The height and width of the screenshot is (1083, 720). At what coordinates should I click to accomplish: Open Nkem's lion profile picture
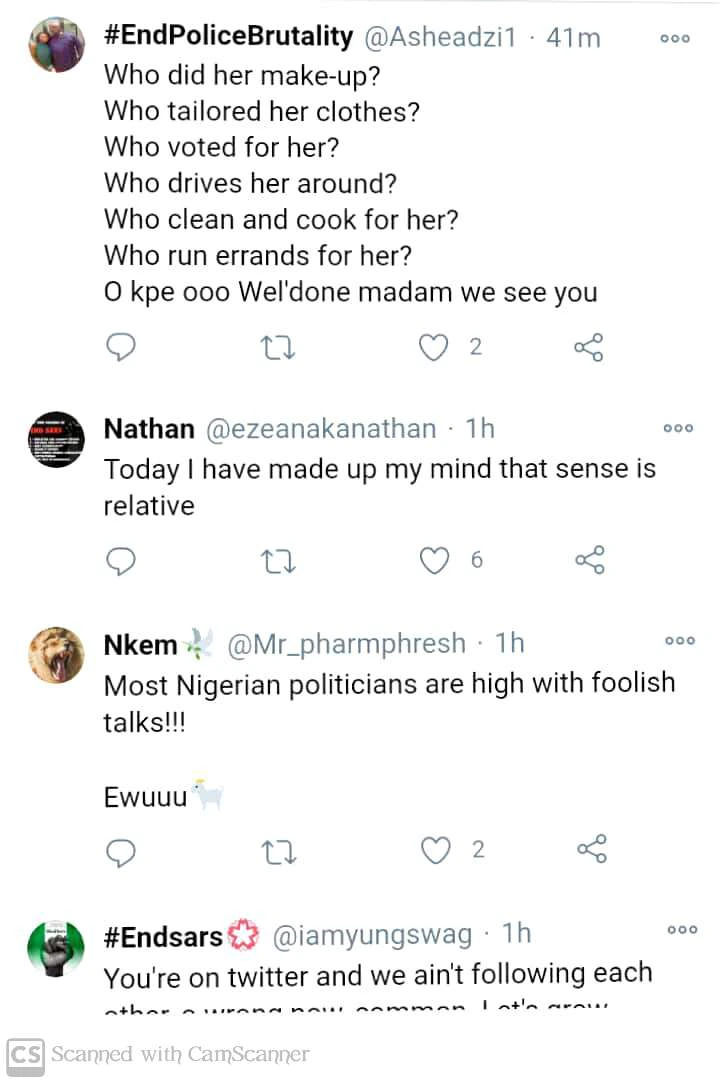coord(56,655)
